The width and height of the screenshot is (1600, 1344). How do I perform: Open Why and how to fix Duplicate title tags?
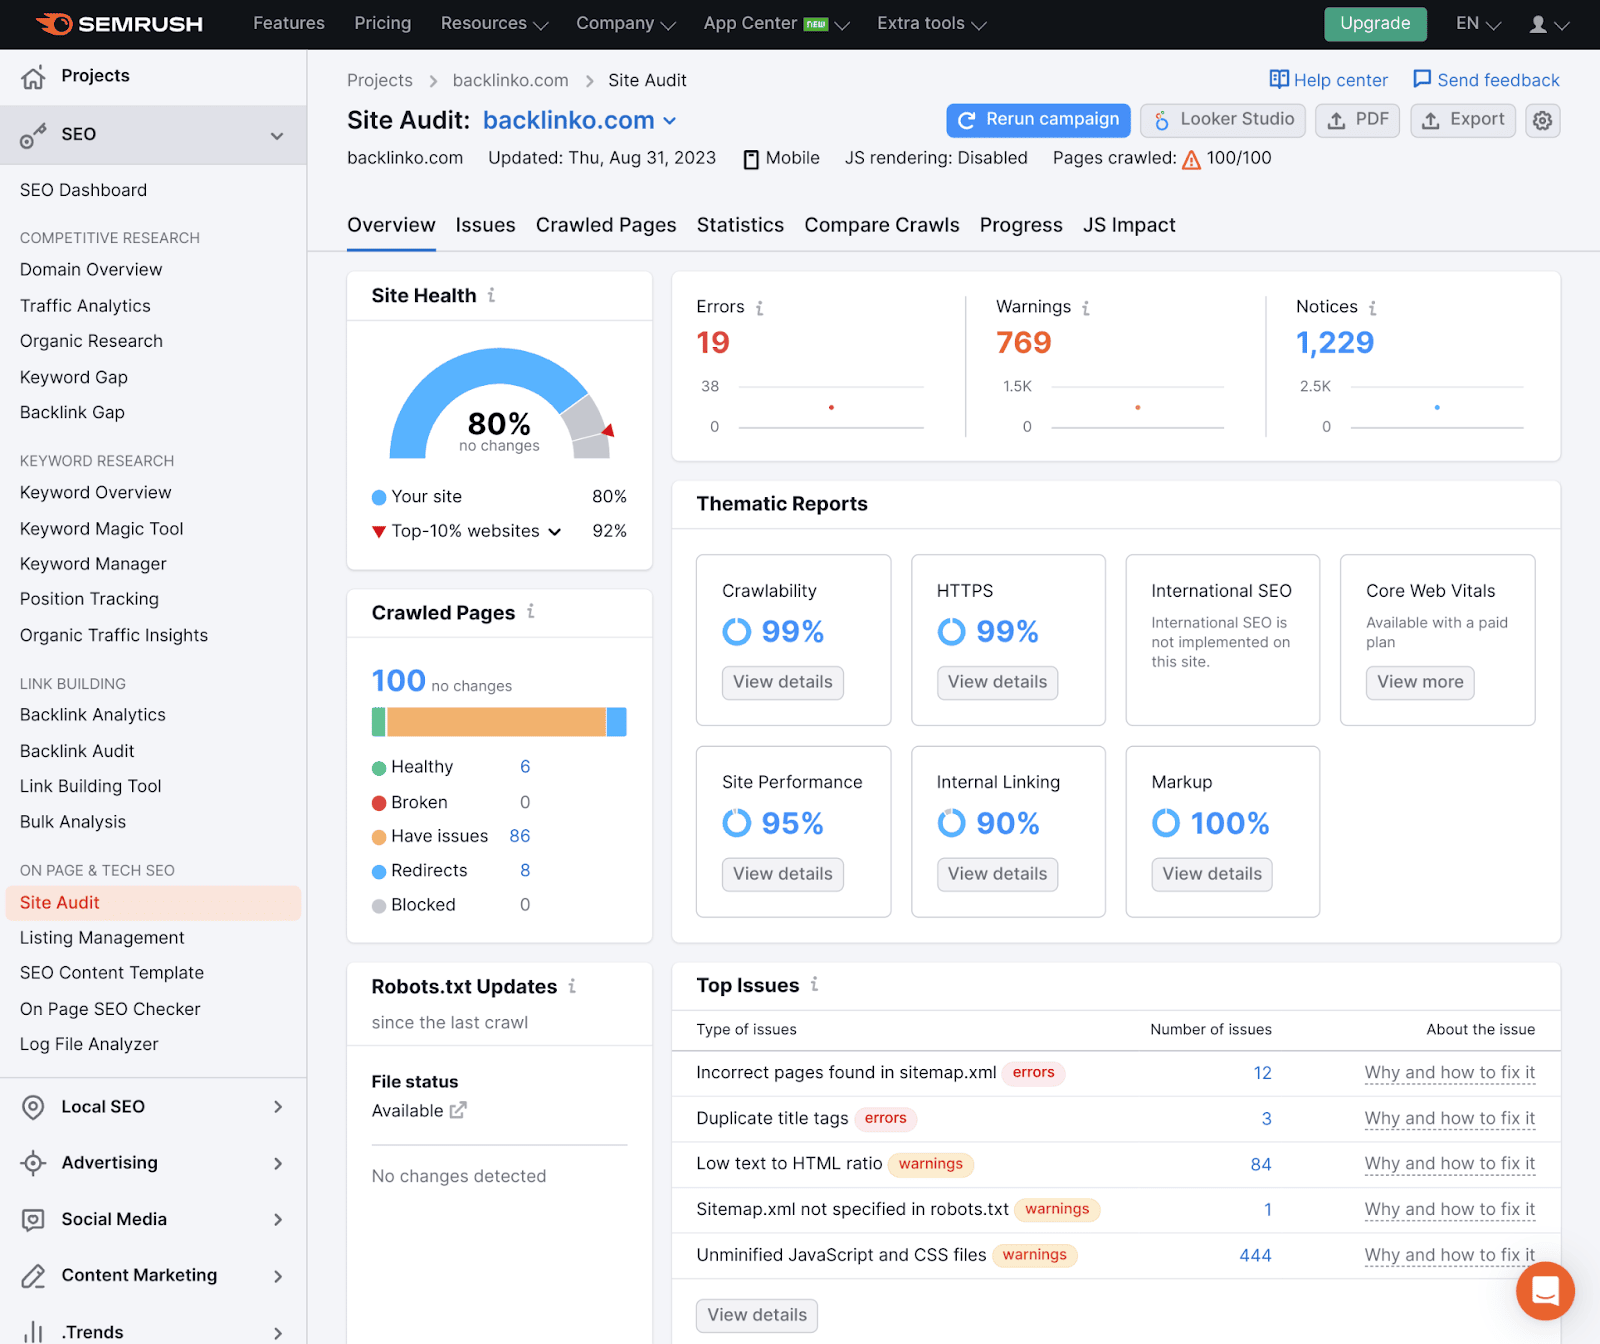tap(1449, 1118)
